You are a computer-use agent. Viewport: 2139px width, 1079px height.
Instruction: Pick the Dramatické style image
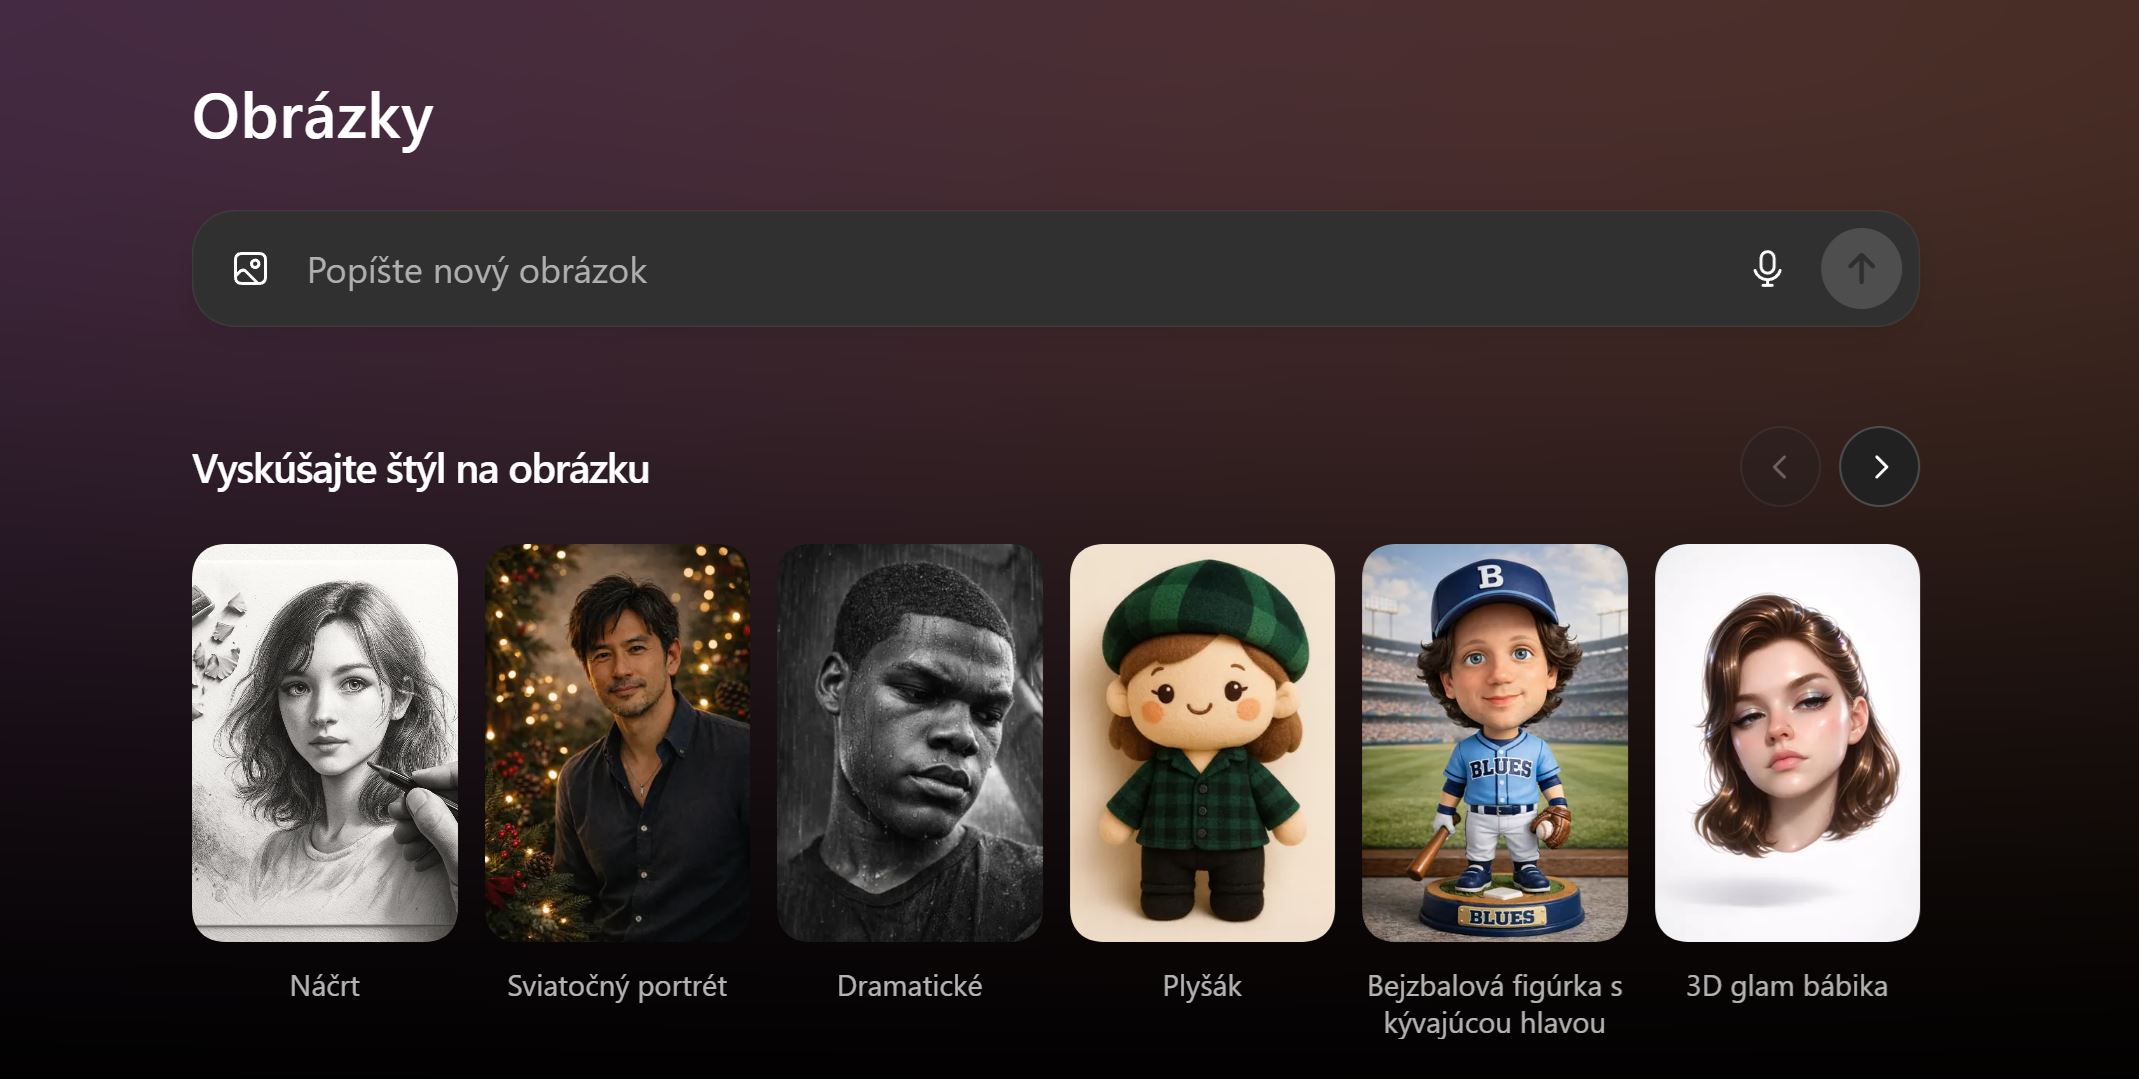pos(909,742)
